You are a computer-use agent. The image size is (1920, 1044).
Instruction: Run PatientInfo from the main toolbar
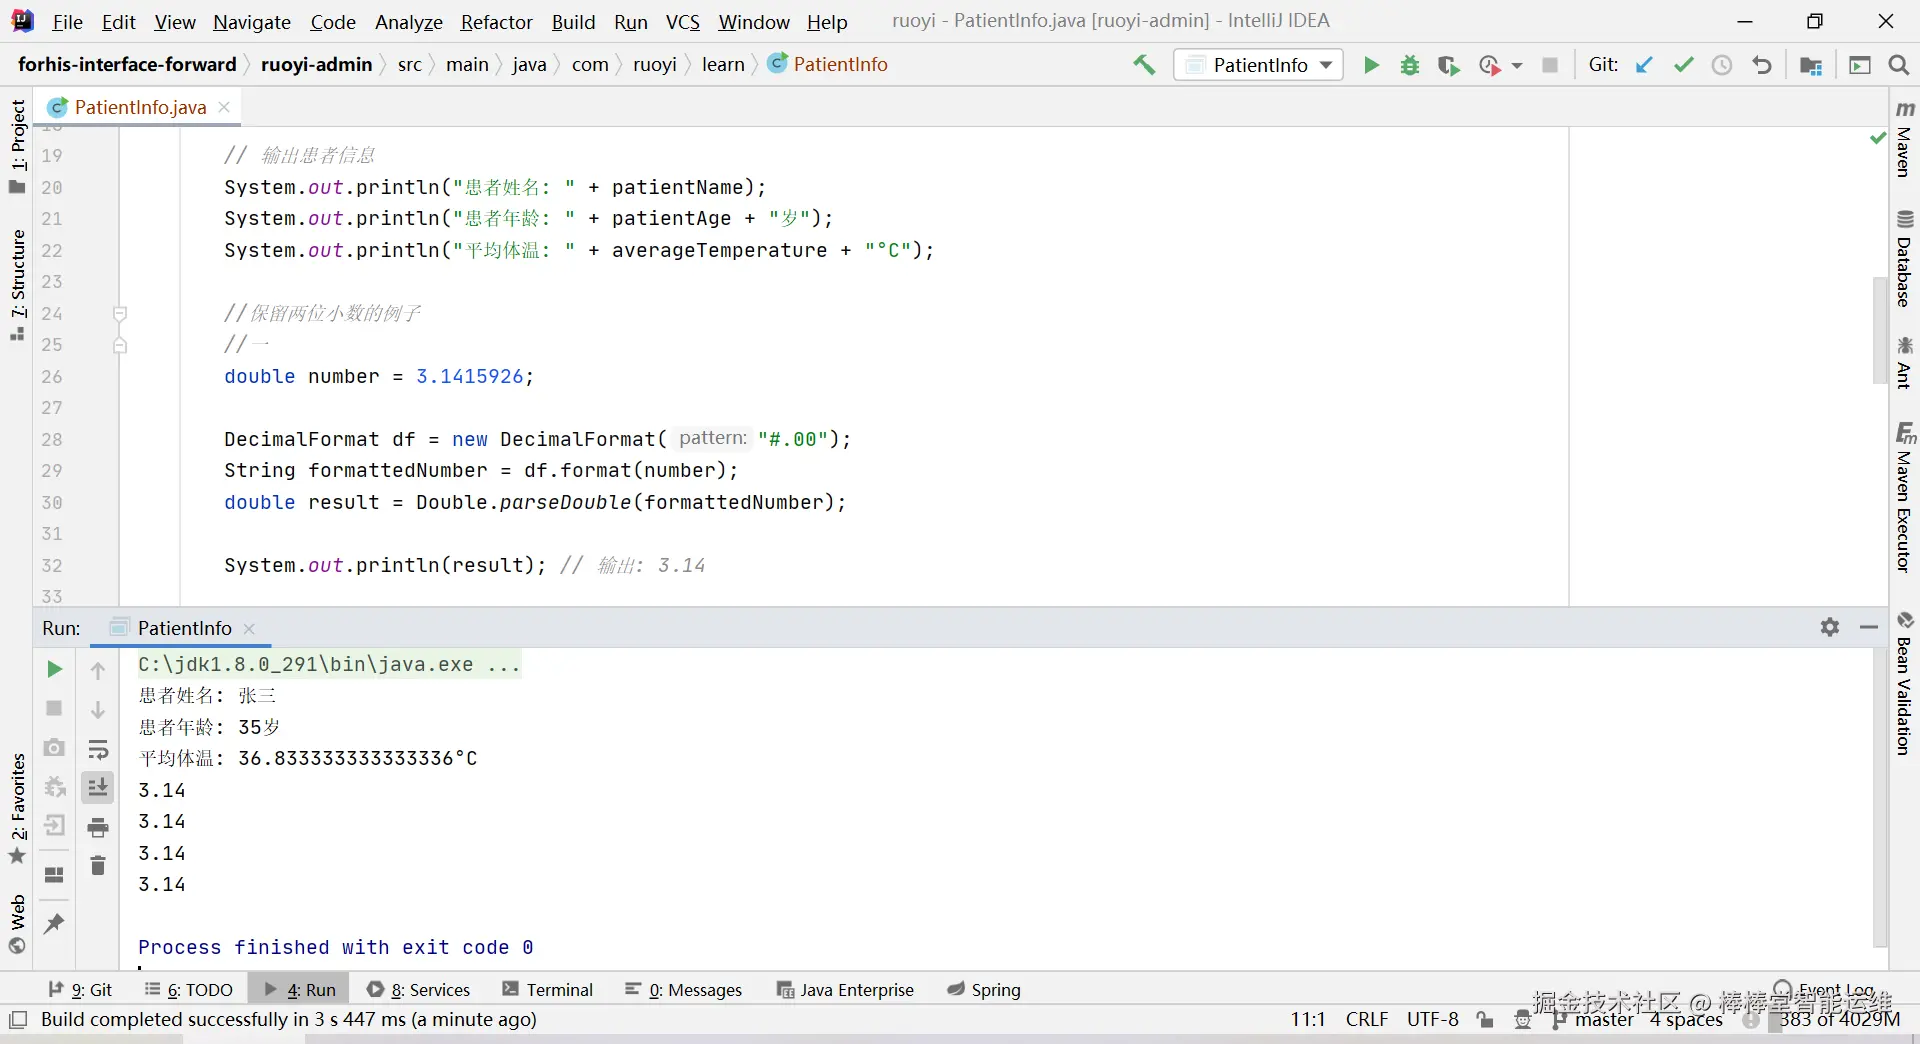click(1371, 65)
